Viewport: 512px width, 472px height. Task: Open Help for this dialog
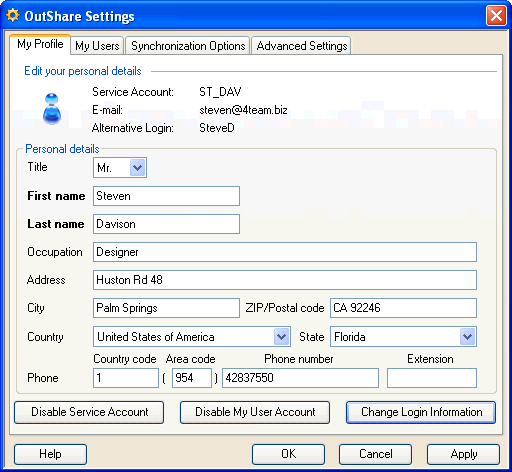[50, 454]
